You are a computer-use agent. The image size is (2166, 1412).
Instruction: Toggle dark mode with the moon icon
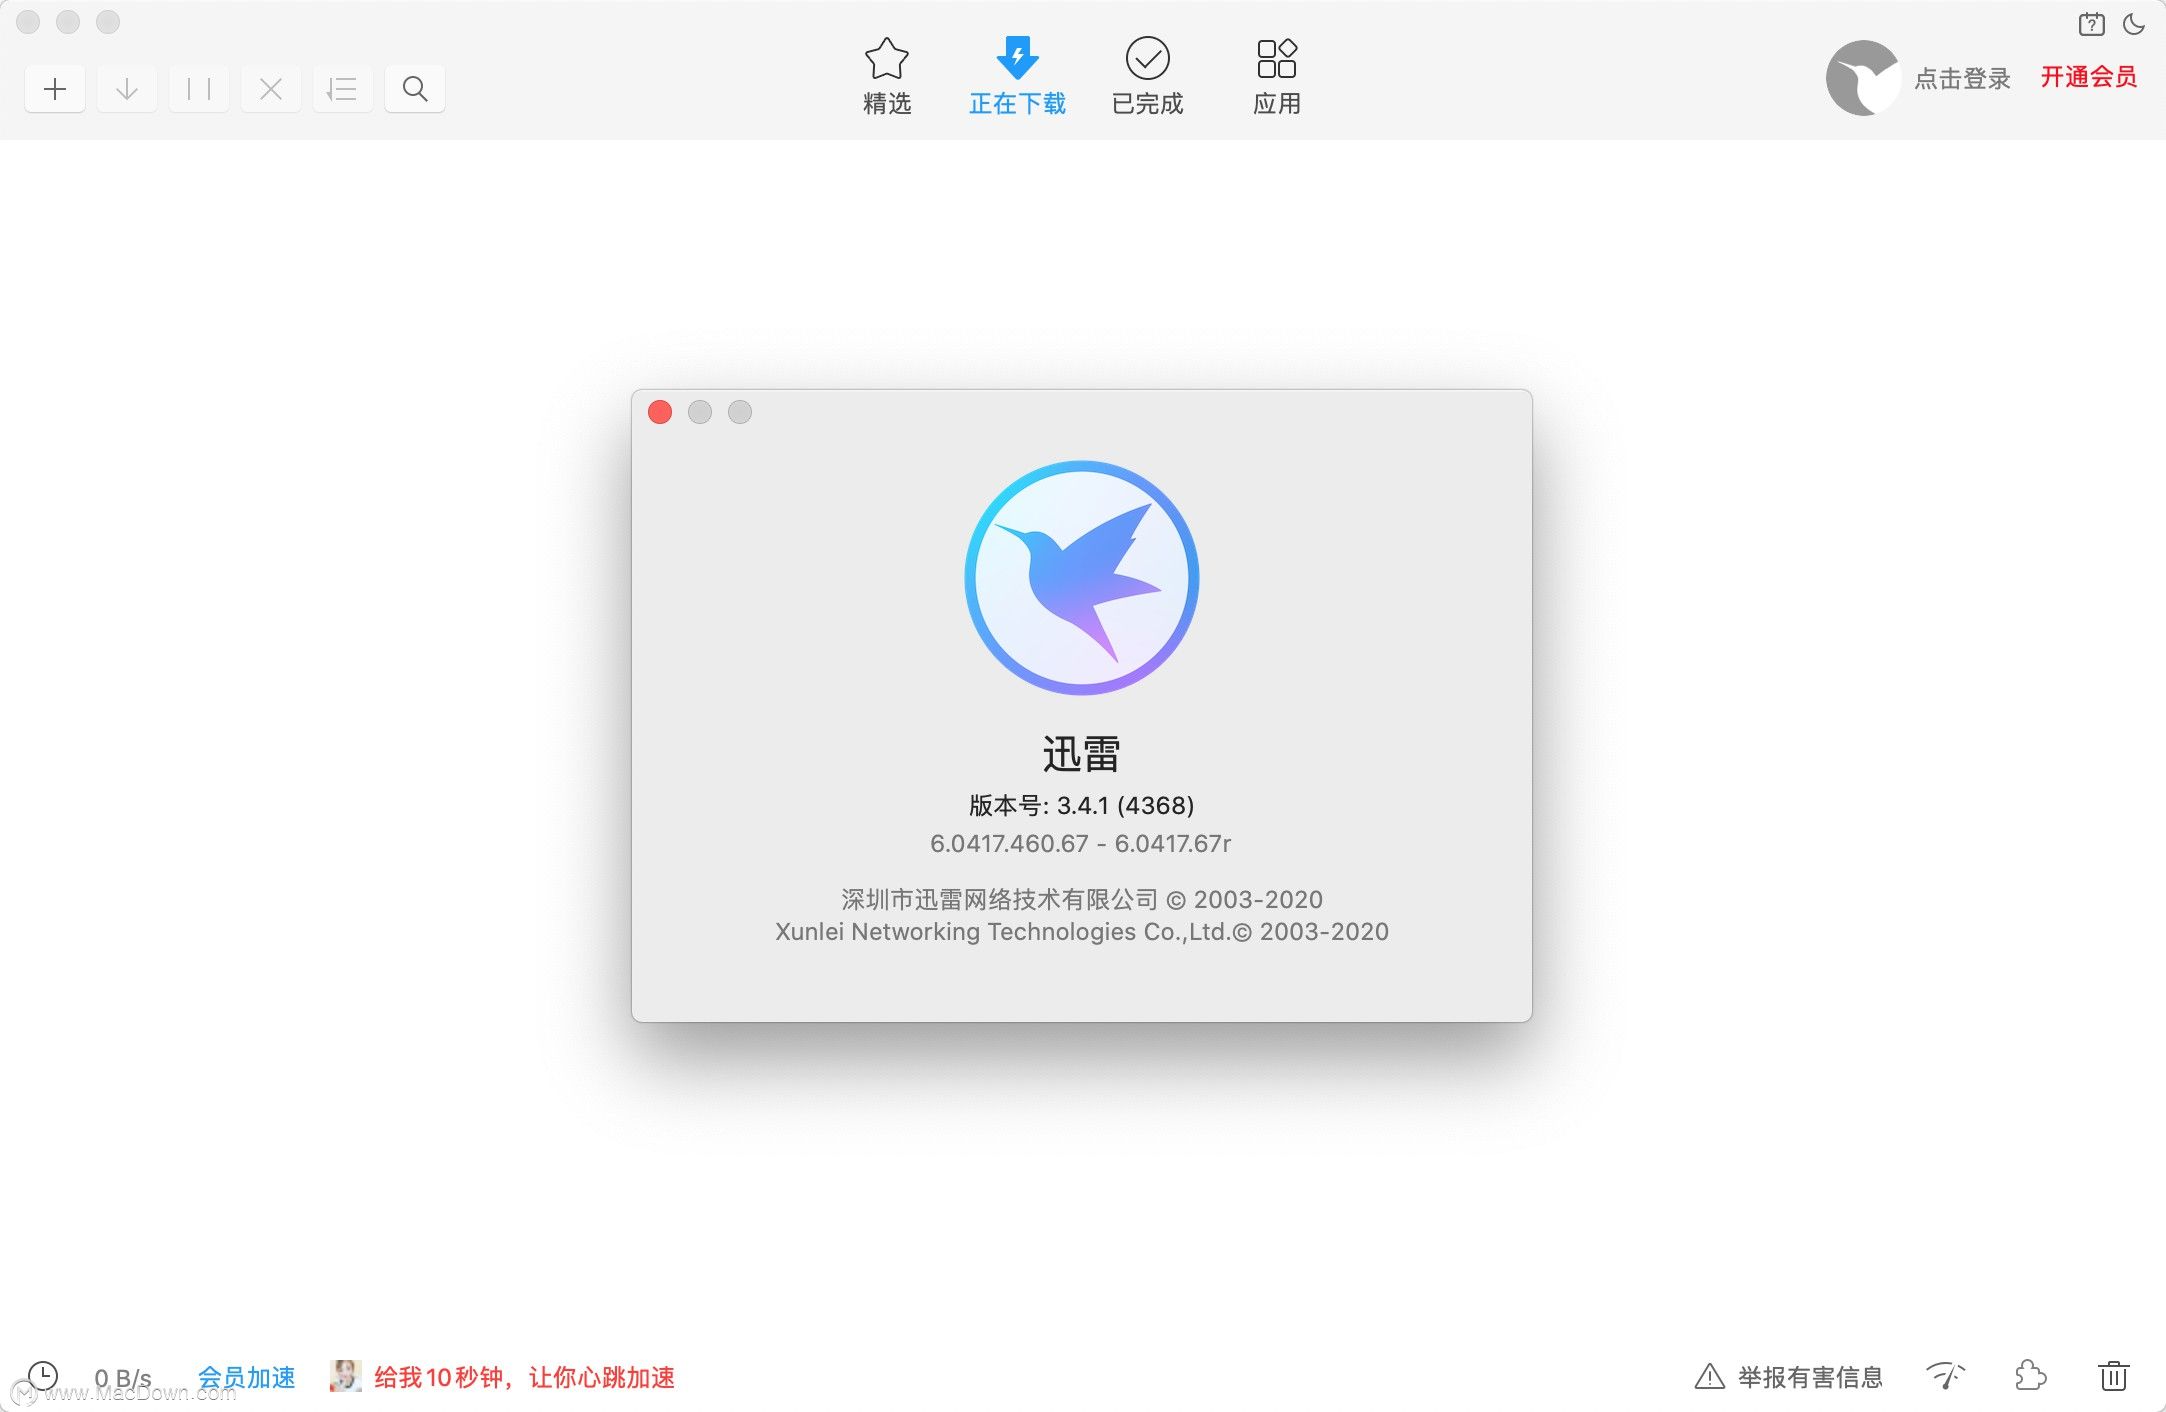pyautogui.click(x=2134, y=24)
